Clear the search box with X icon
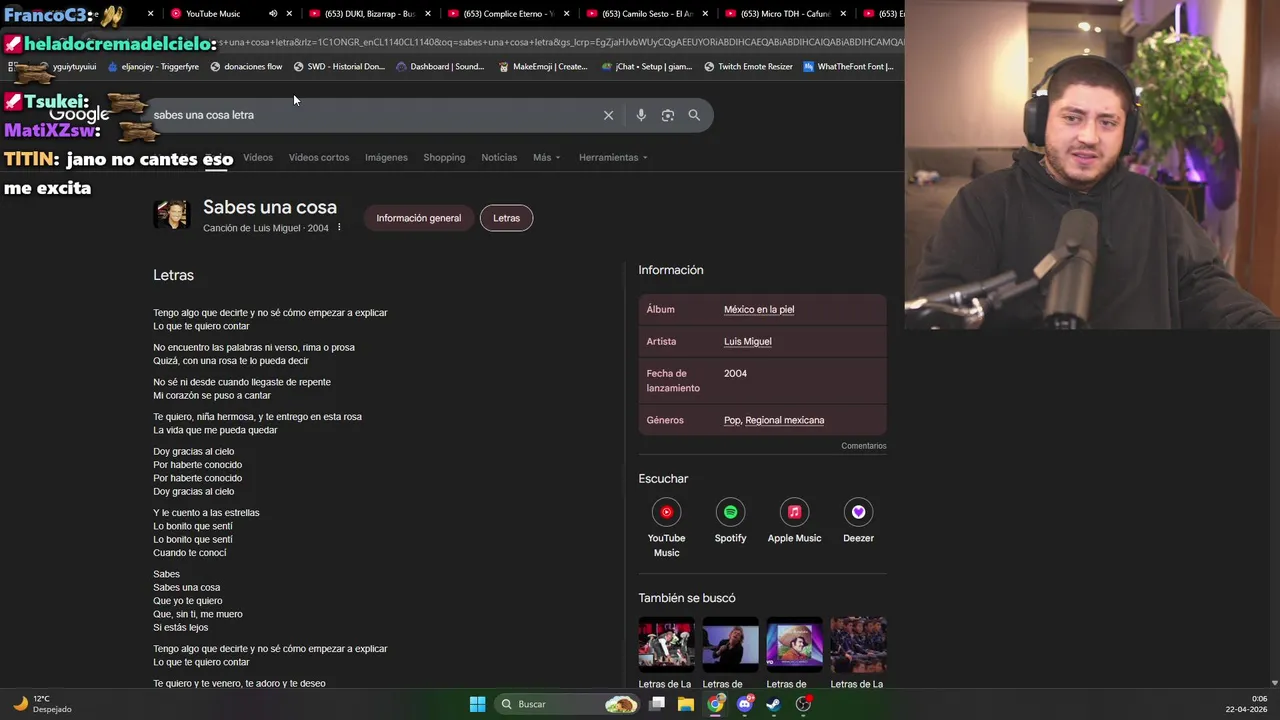 tap(608, 115)
